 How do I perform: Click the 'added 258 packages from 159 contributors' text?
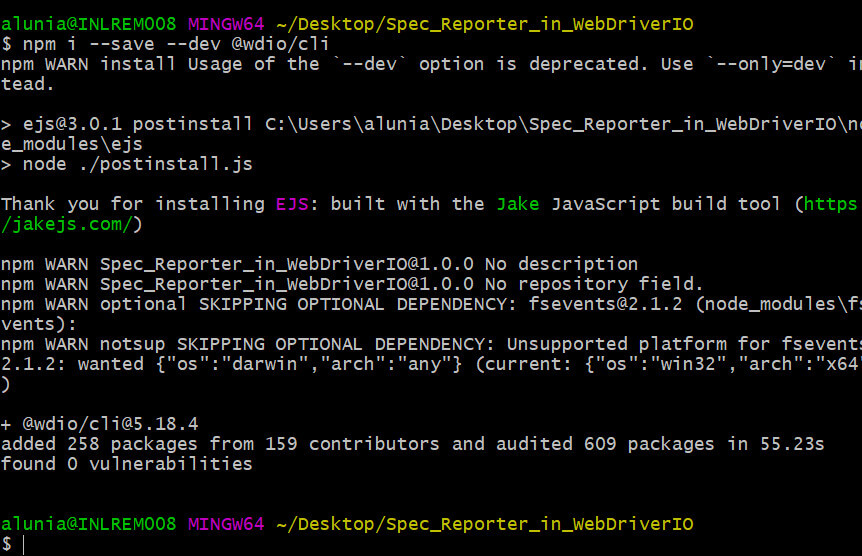[x=220, y=444]
